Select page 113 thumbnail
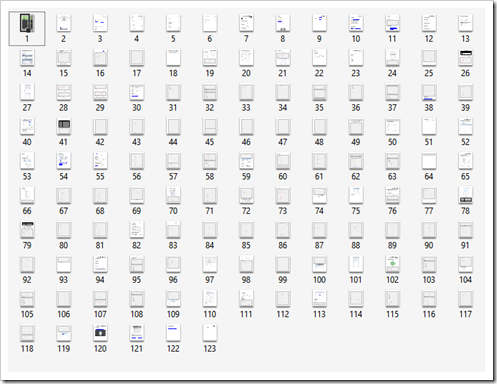 click(319, 298)
